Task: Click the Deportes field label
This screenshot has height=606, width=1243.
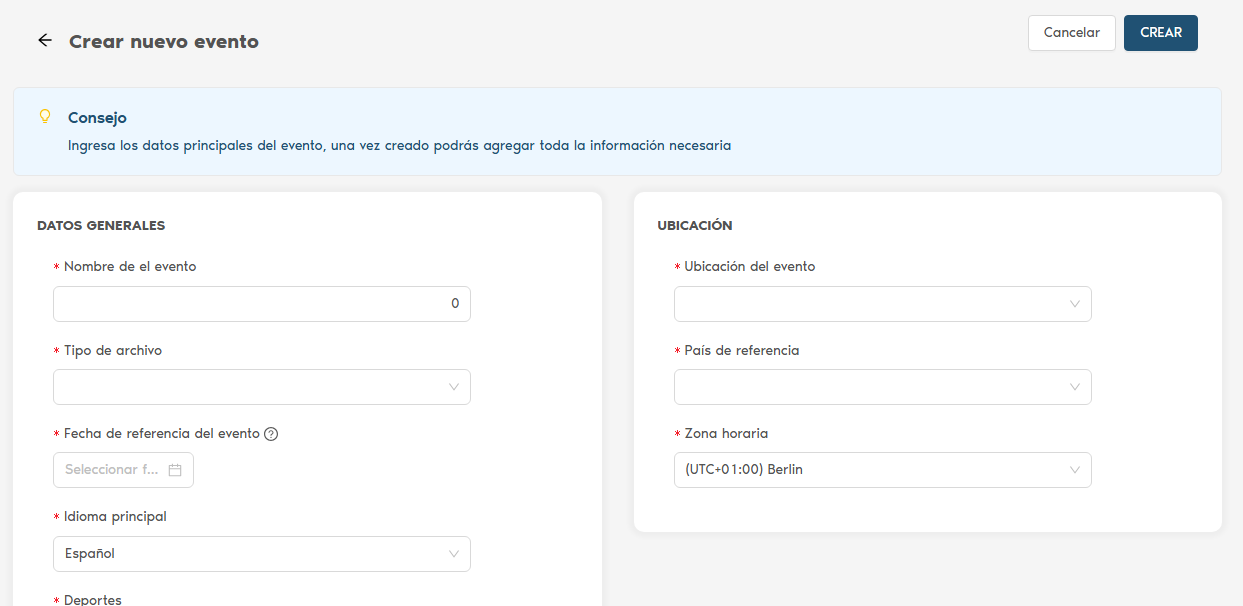Action: (93, 599)
